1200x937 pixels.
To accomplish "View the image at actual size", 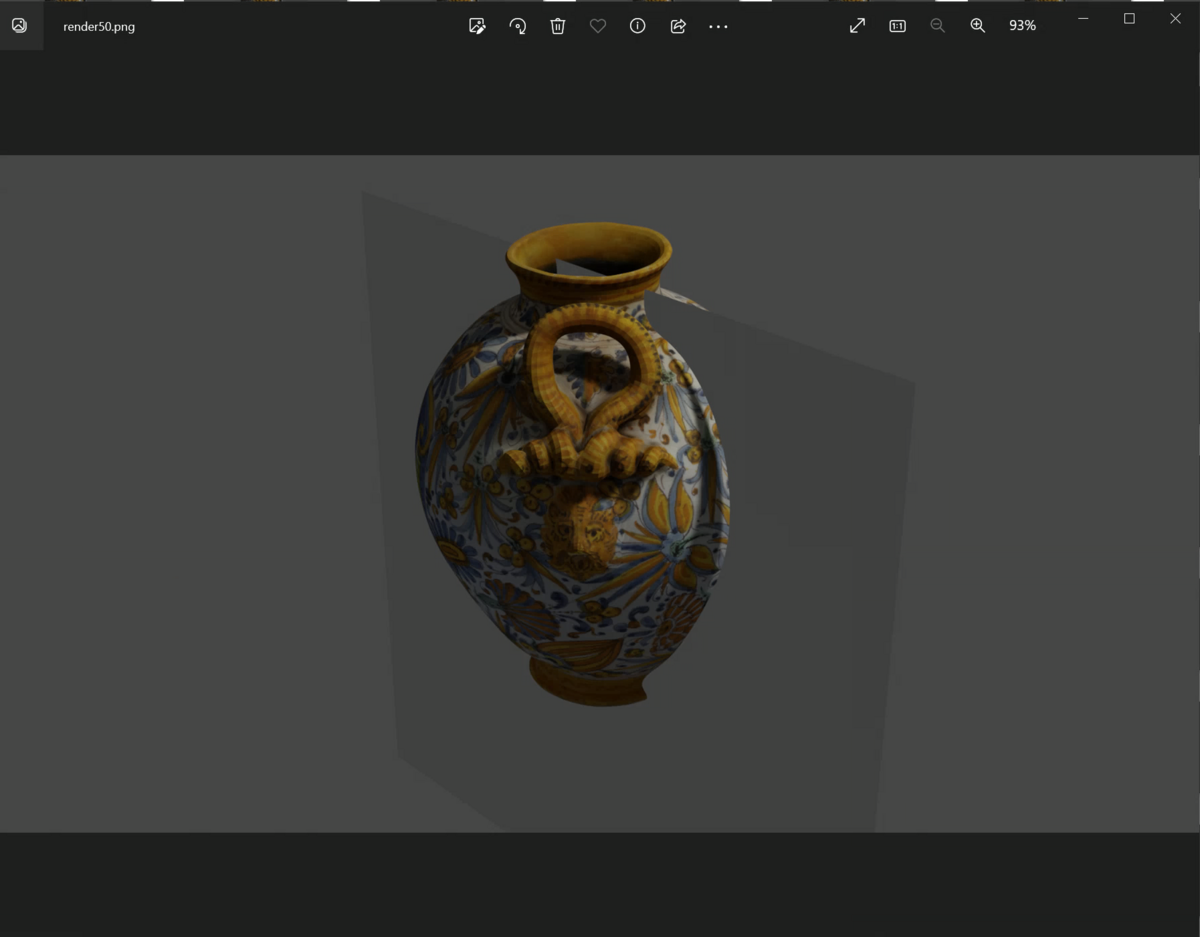I will pos(897,26).
